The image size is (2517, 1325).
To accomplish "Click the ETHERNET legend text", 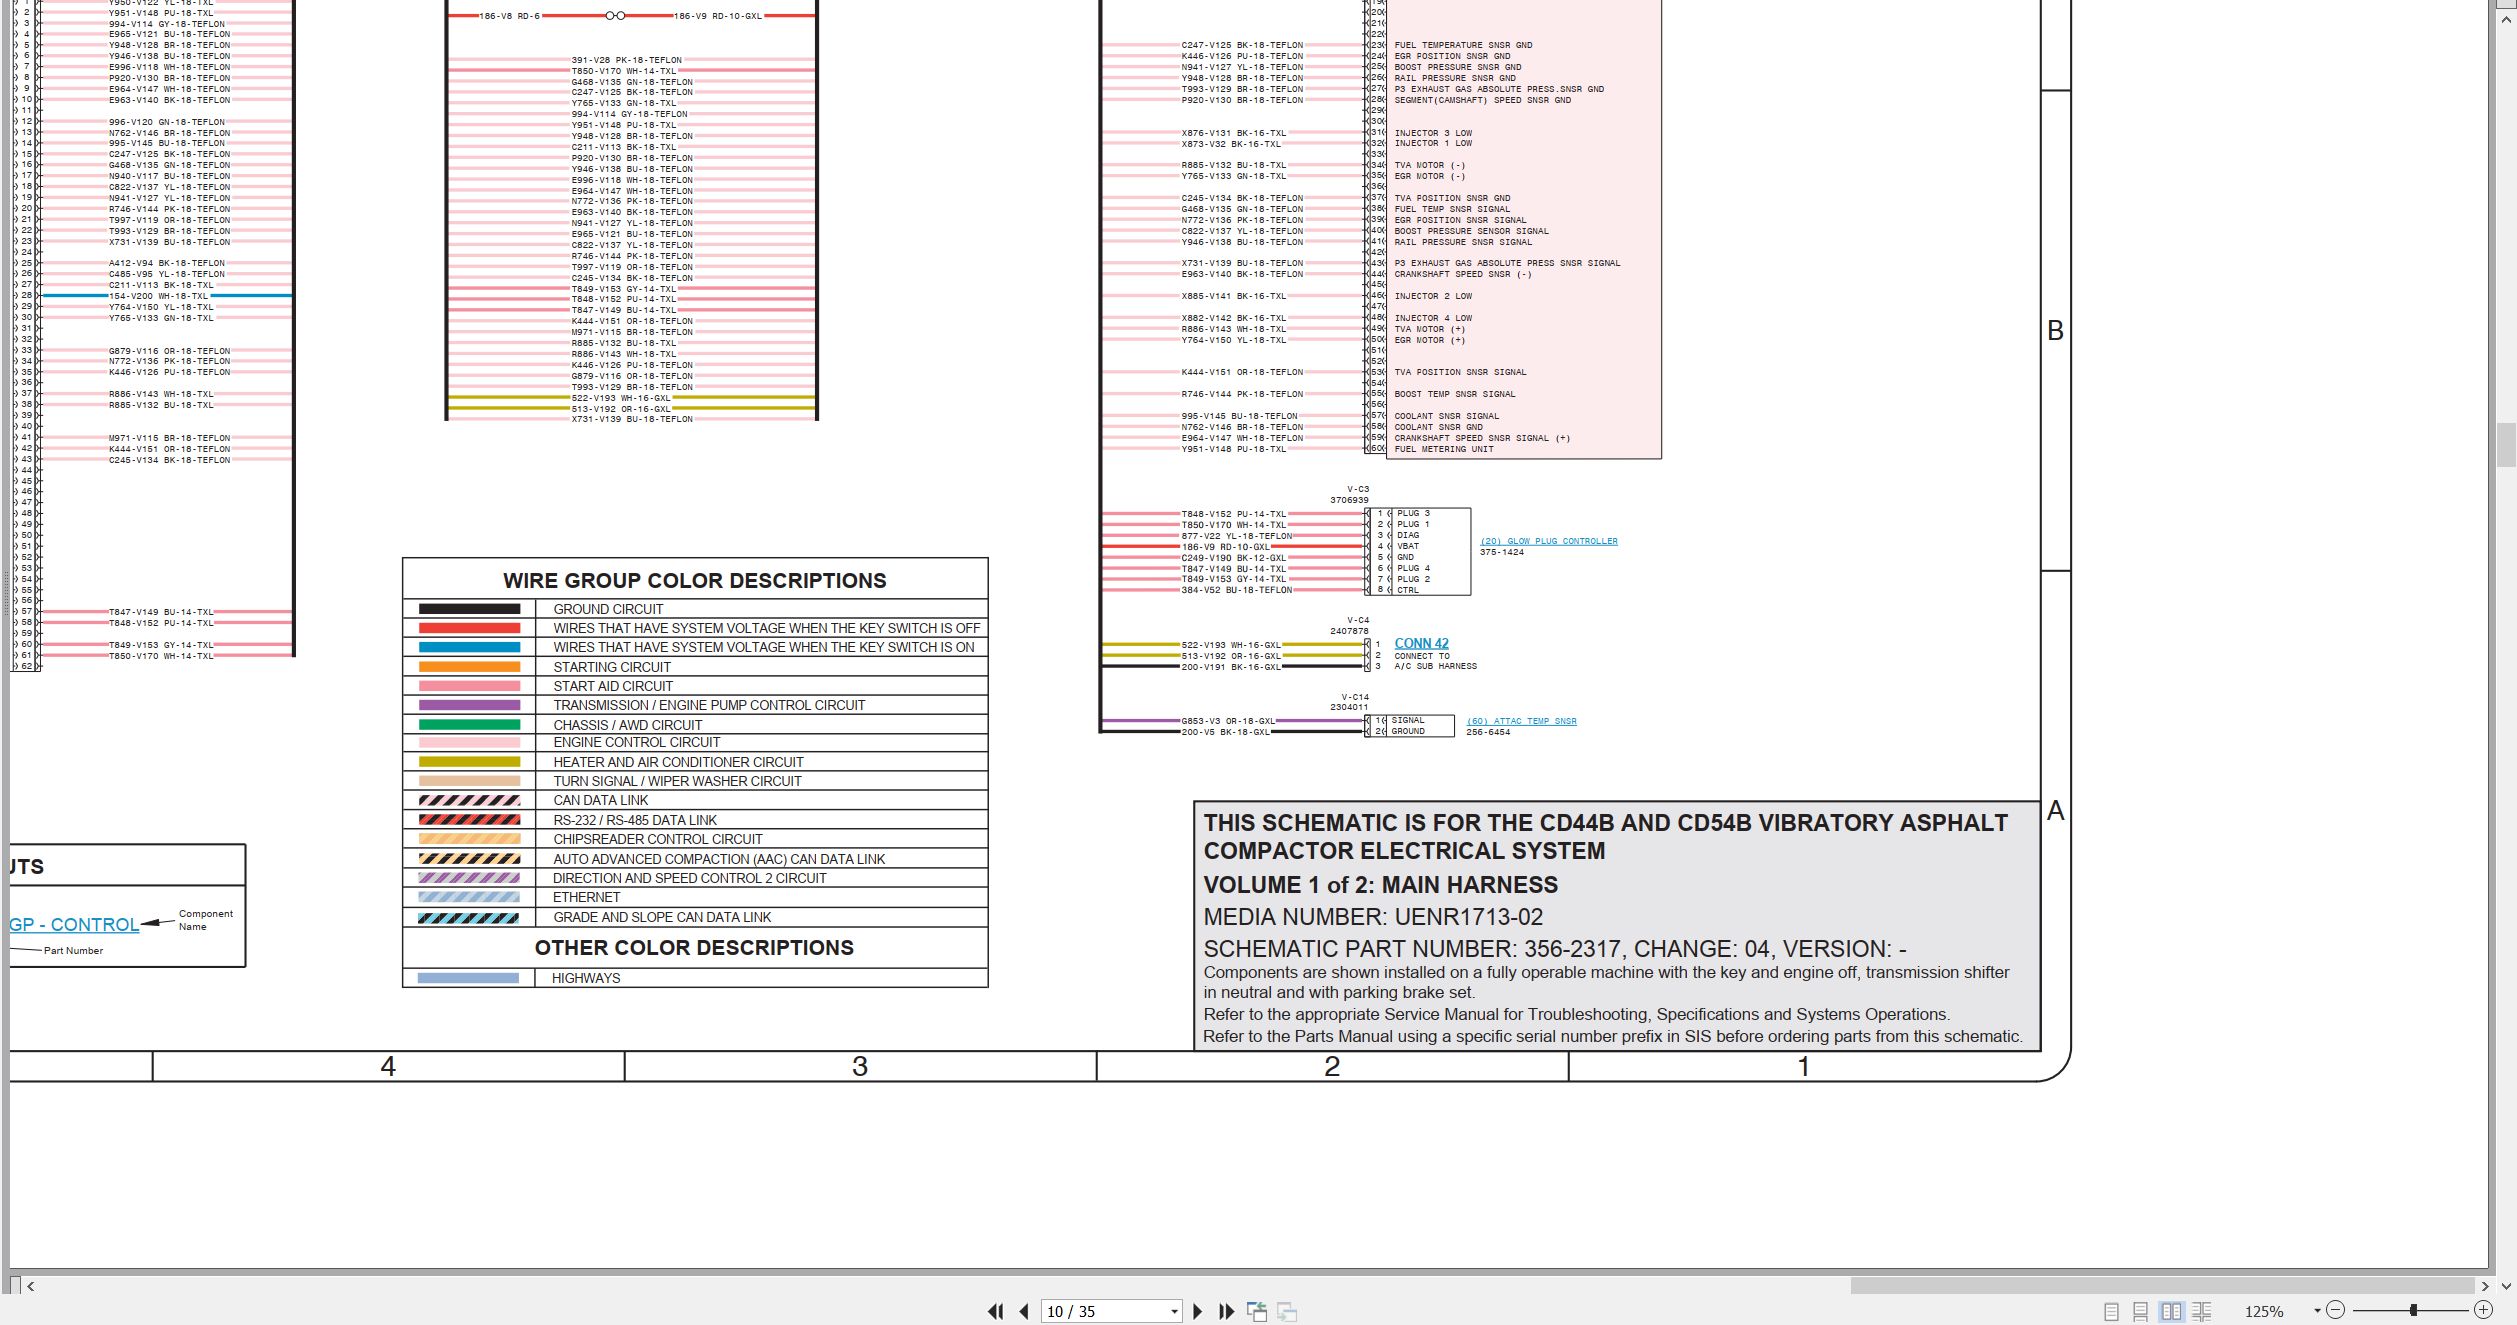I will 587,897.
